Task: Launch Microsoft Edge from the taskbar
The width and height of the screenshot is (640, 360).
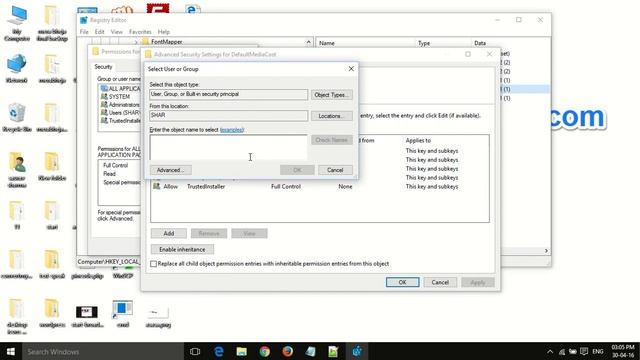Action: [219, 351]
